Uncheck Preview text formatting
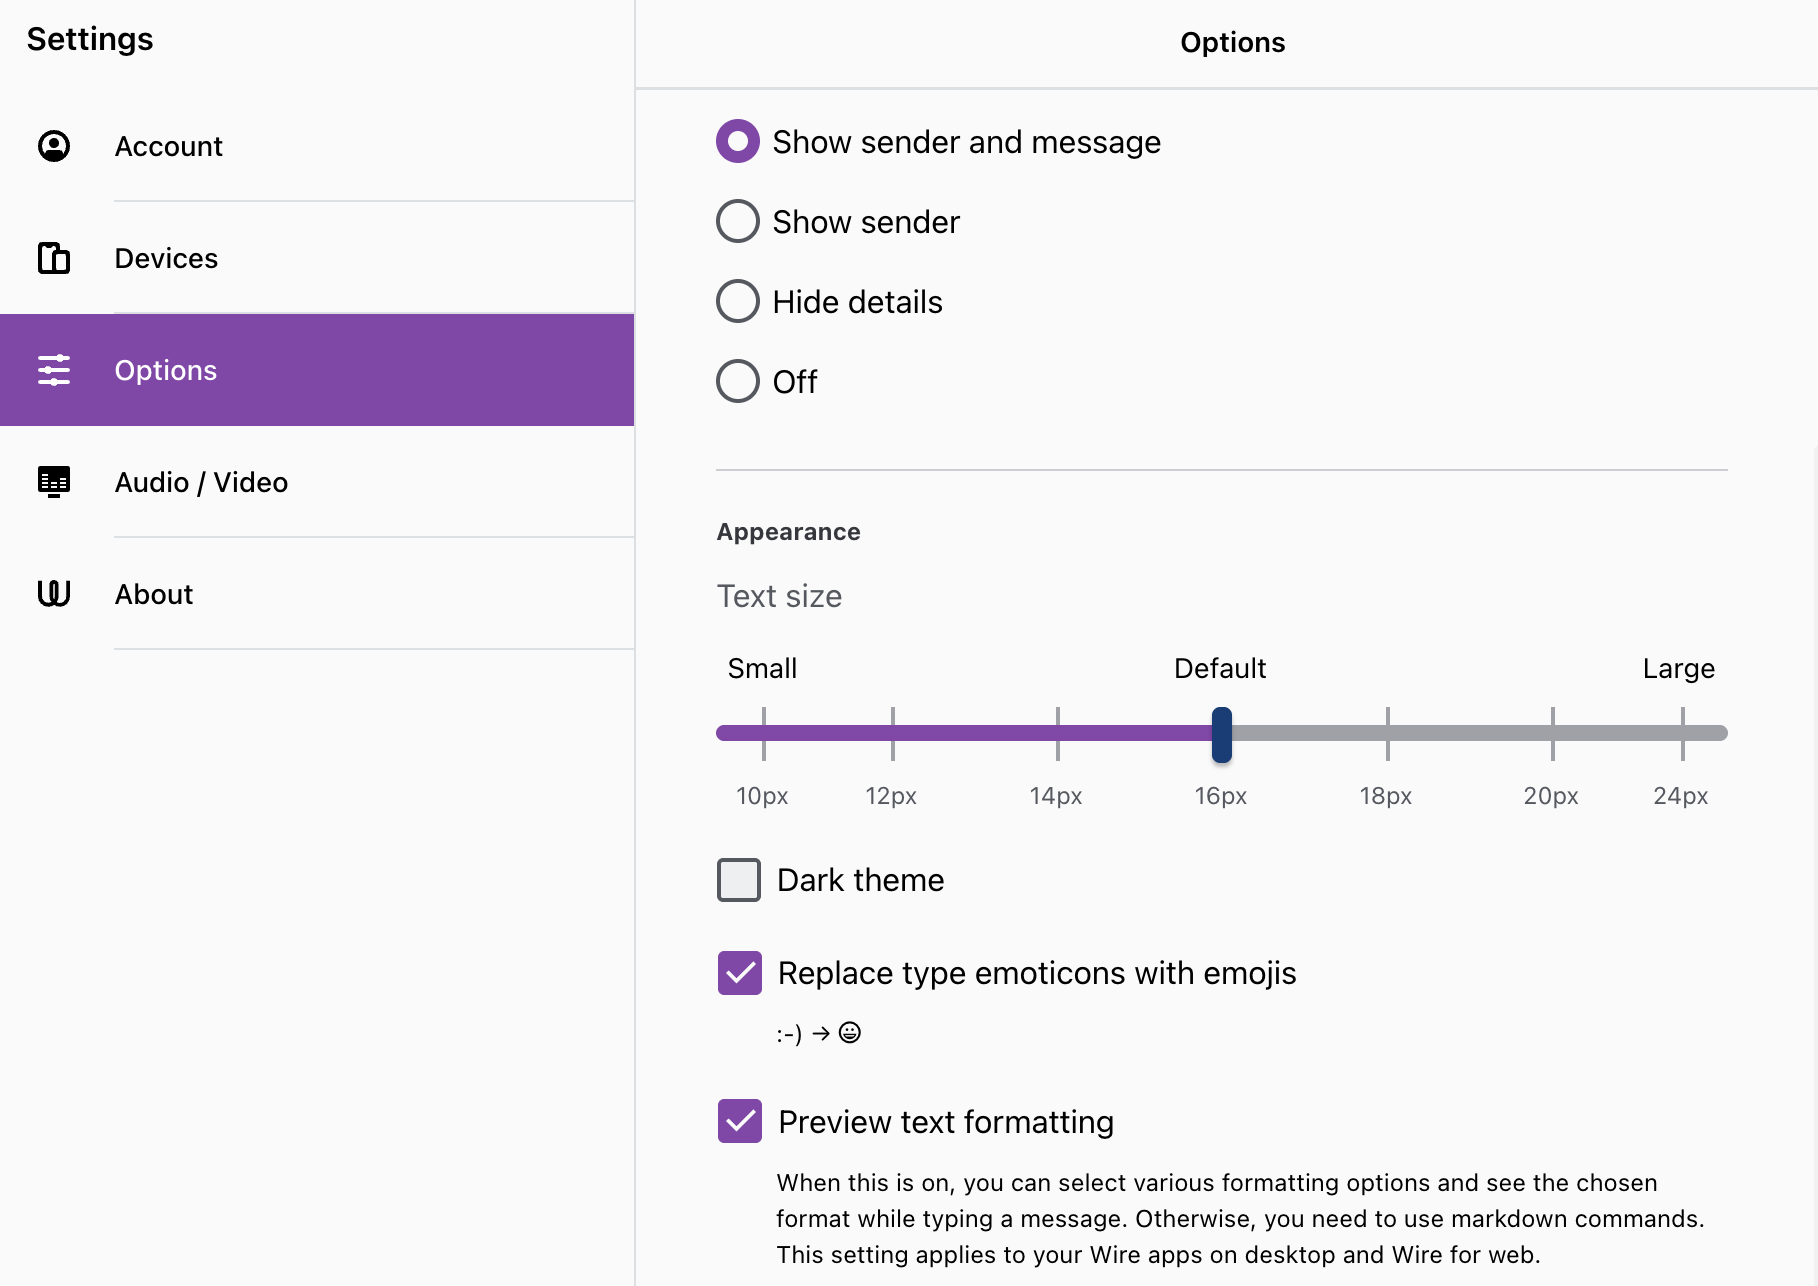The image size is (1818, 1286). 740,1121
